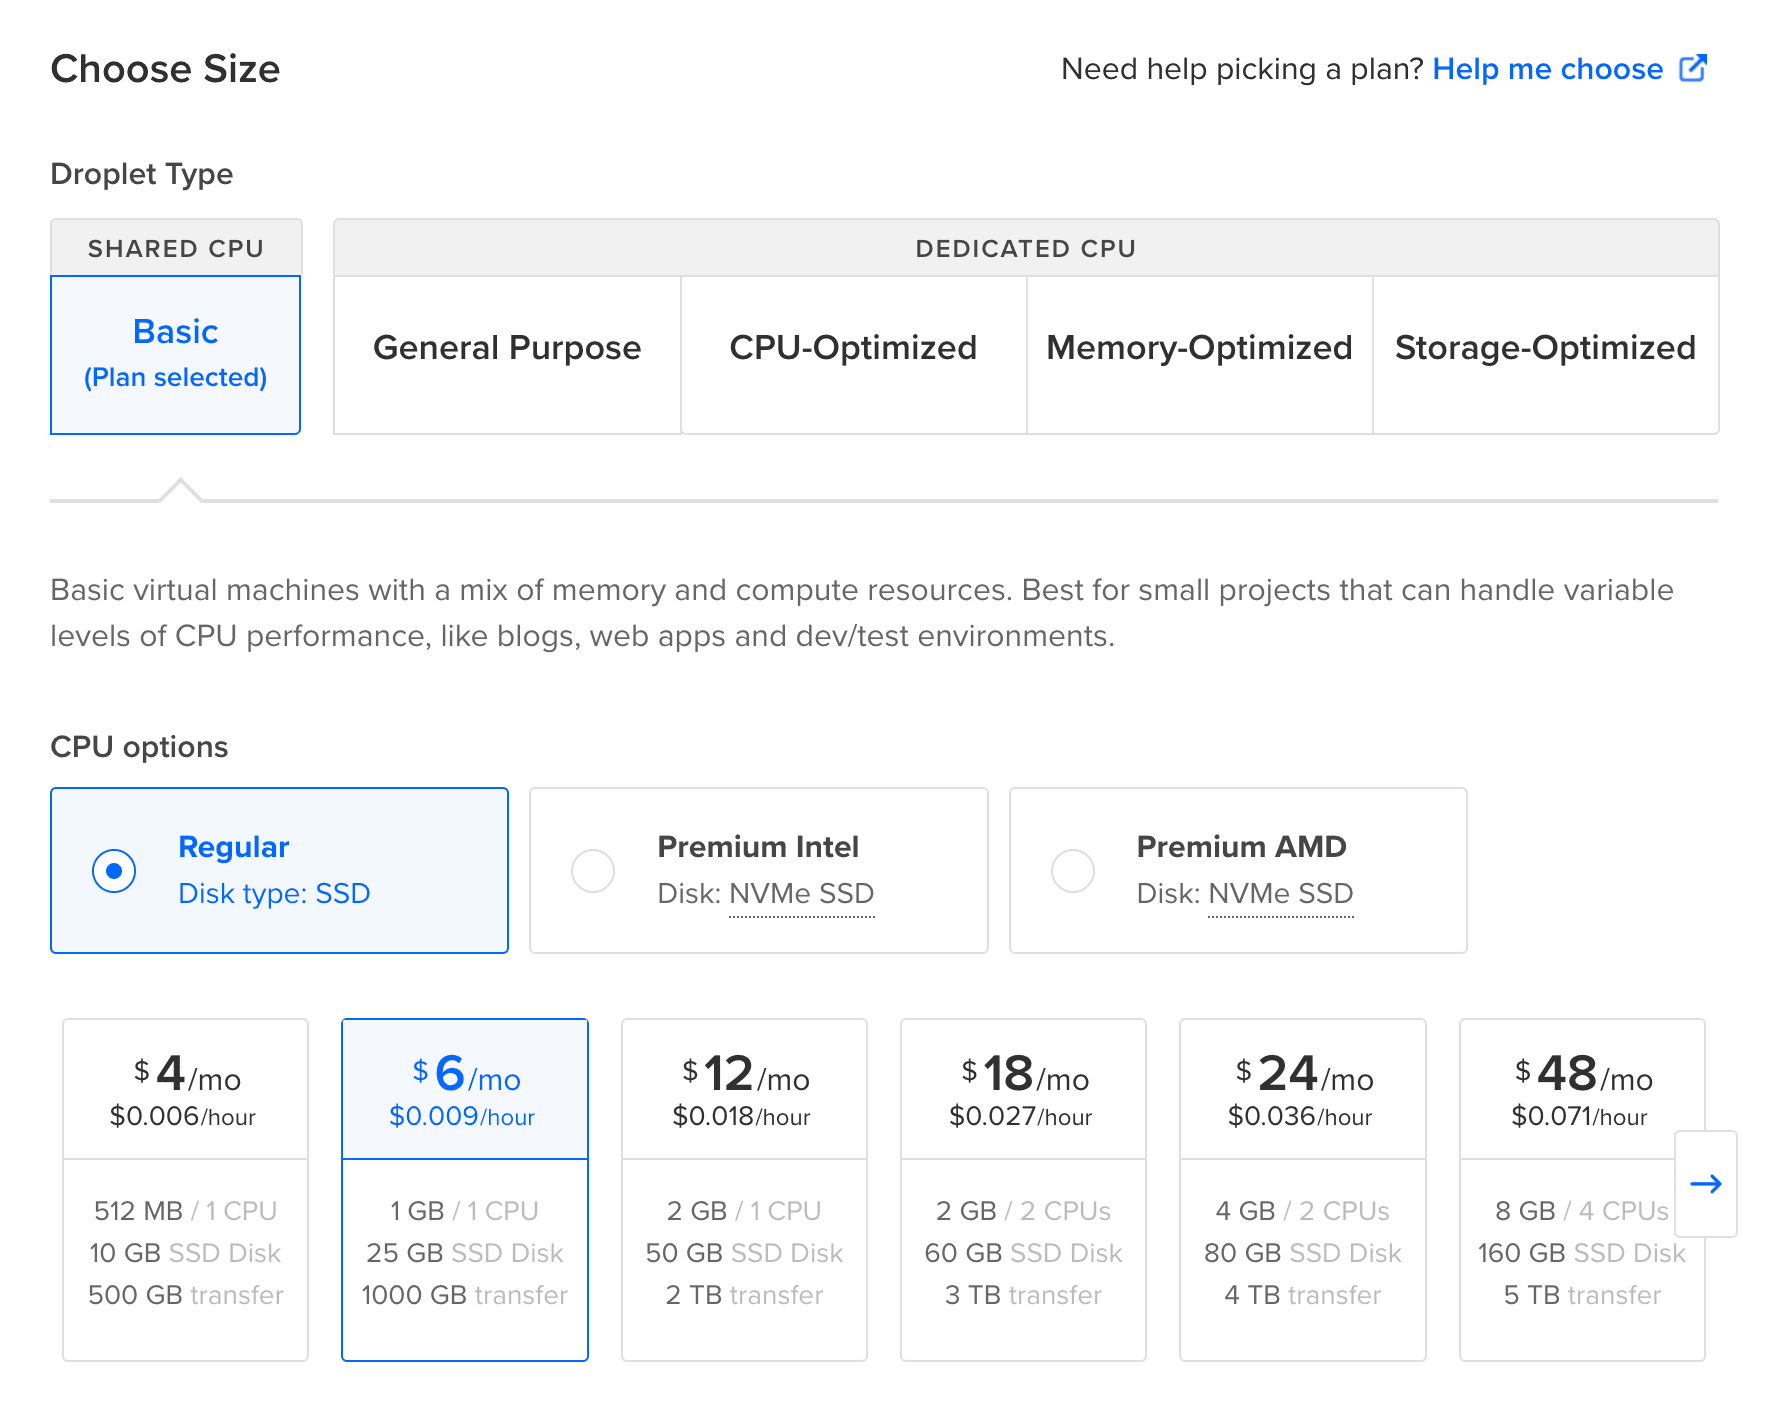
Task: Click the right arrow to show more plans
Action: 1706,1184
